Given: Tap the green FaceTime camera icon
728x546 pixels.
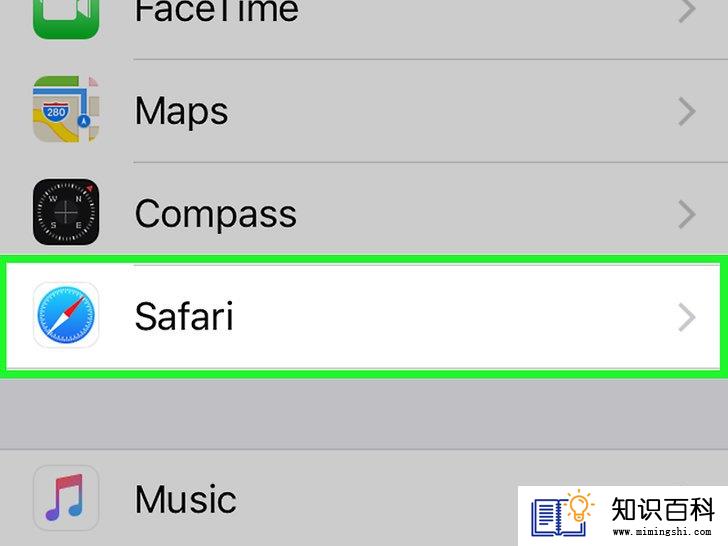Looking at the screenshot, I should (x=66, y=19).
